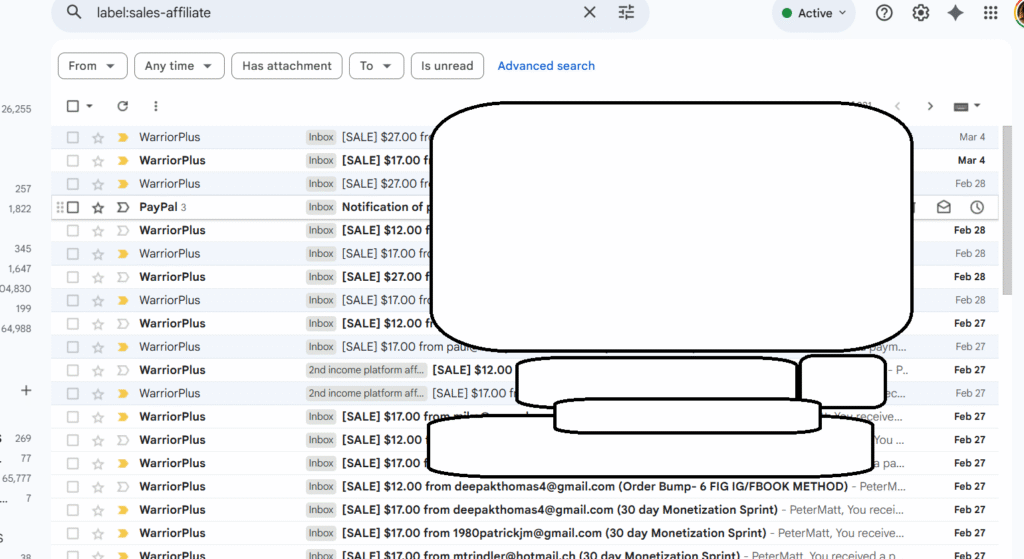
Task: Star the 1980patrickjm $17.00 sale email
Action: click(x=98, y=534)
